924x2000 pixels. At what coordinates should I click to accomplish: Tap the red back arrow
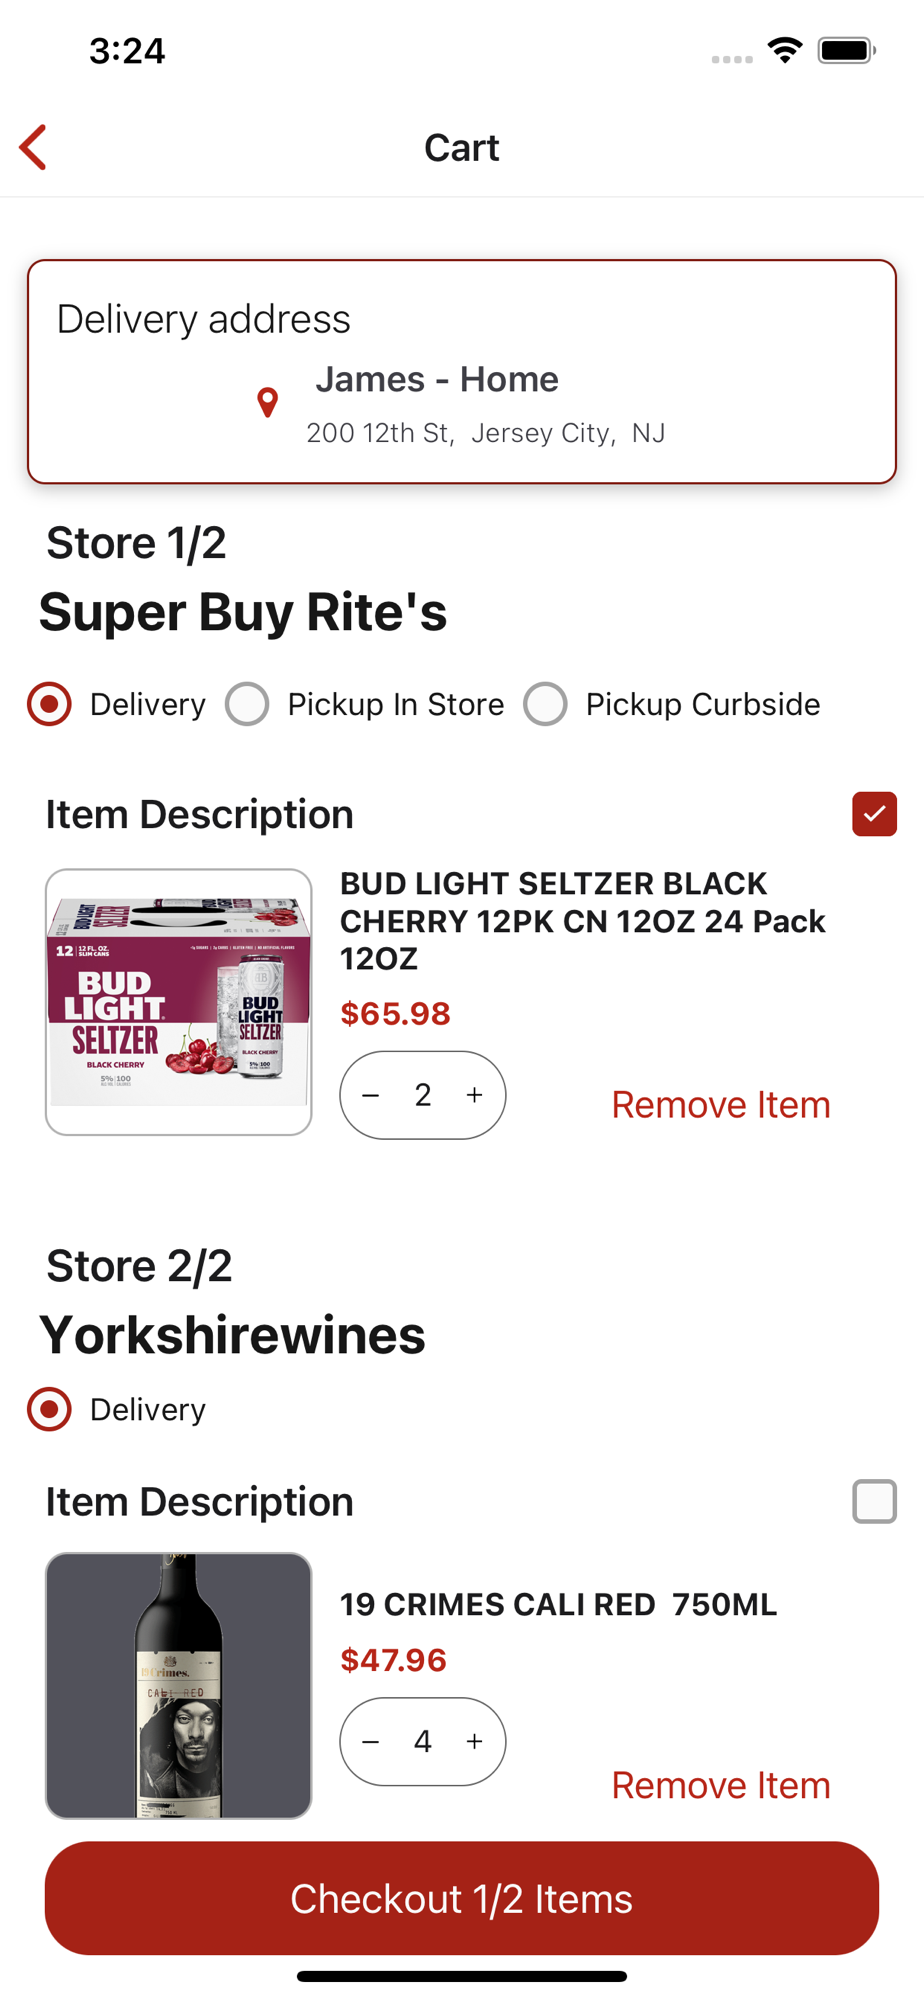coord(34,148)
